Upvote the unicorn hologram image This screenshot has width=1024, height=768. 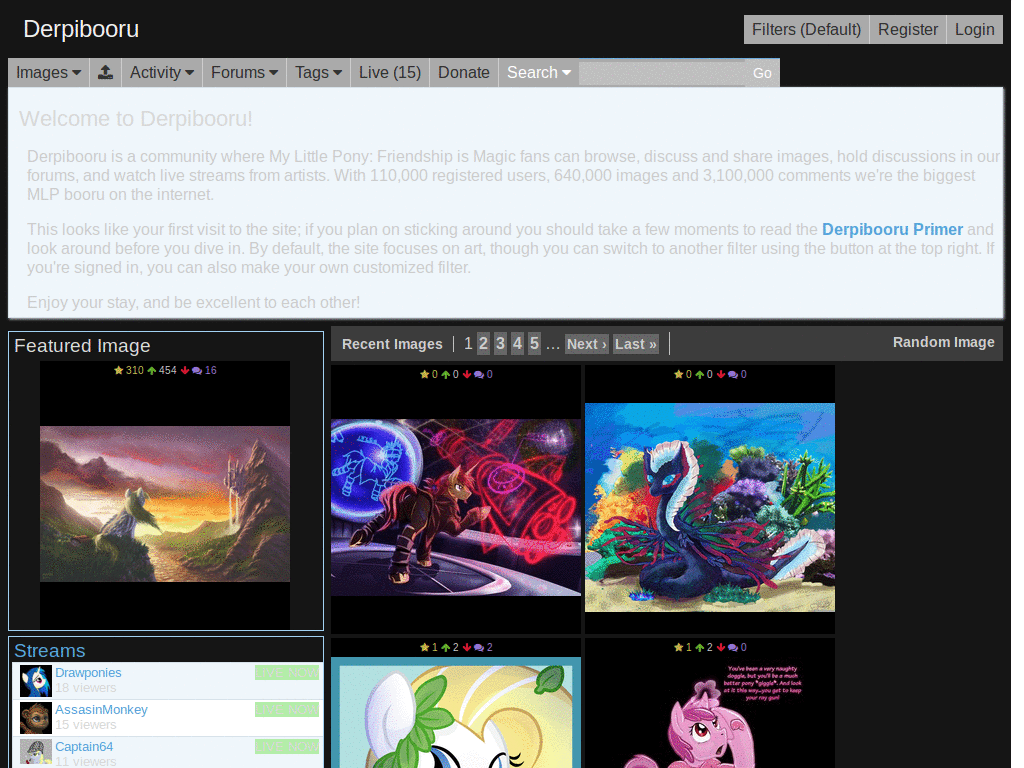(445, 374)
